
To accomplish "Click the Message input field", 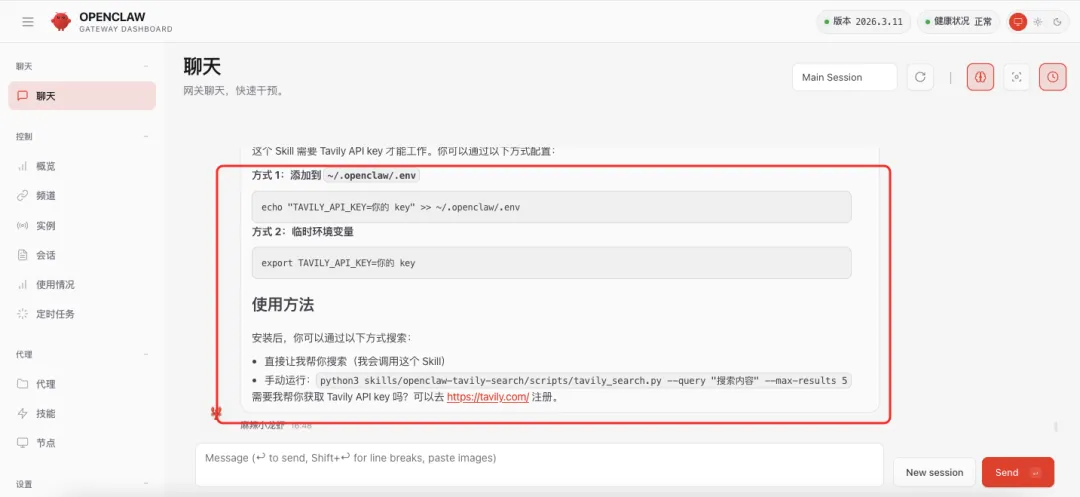I will [539, 465].
